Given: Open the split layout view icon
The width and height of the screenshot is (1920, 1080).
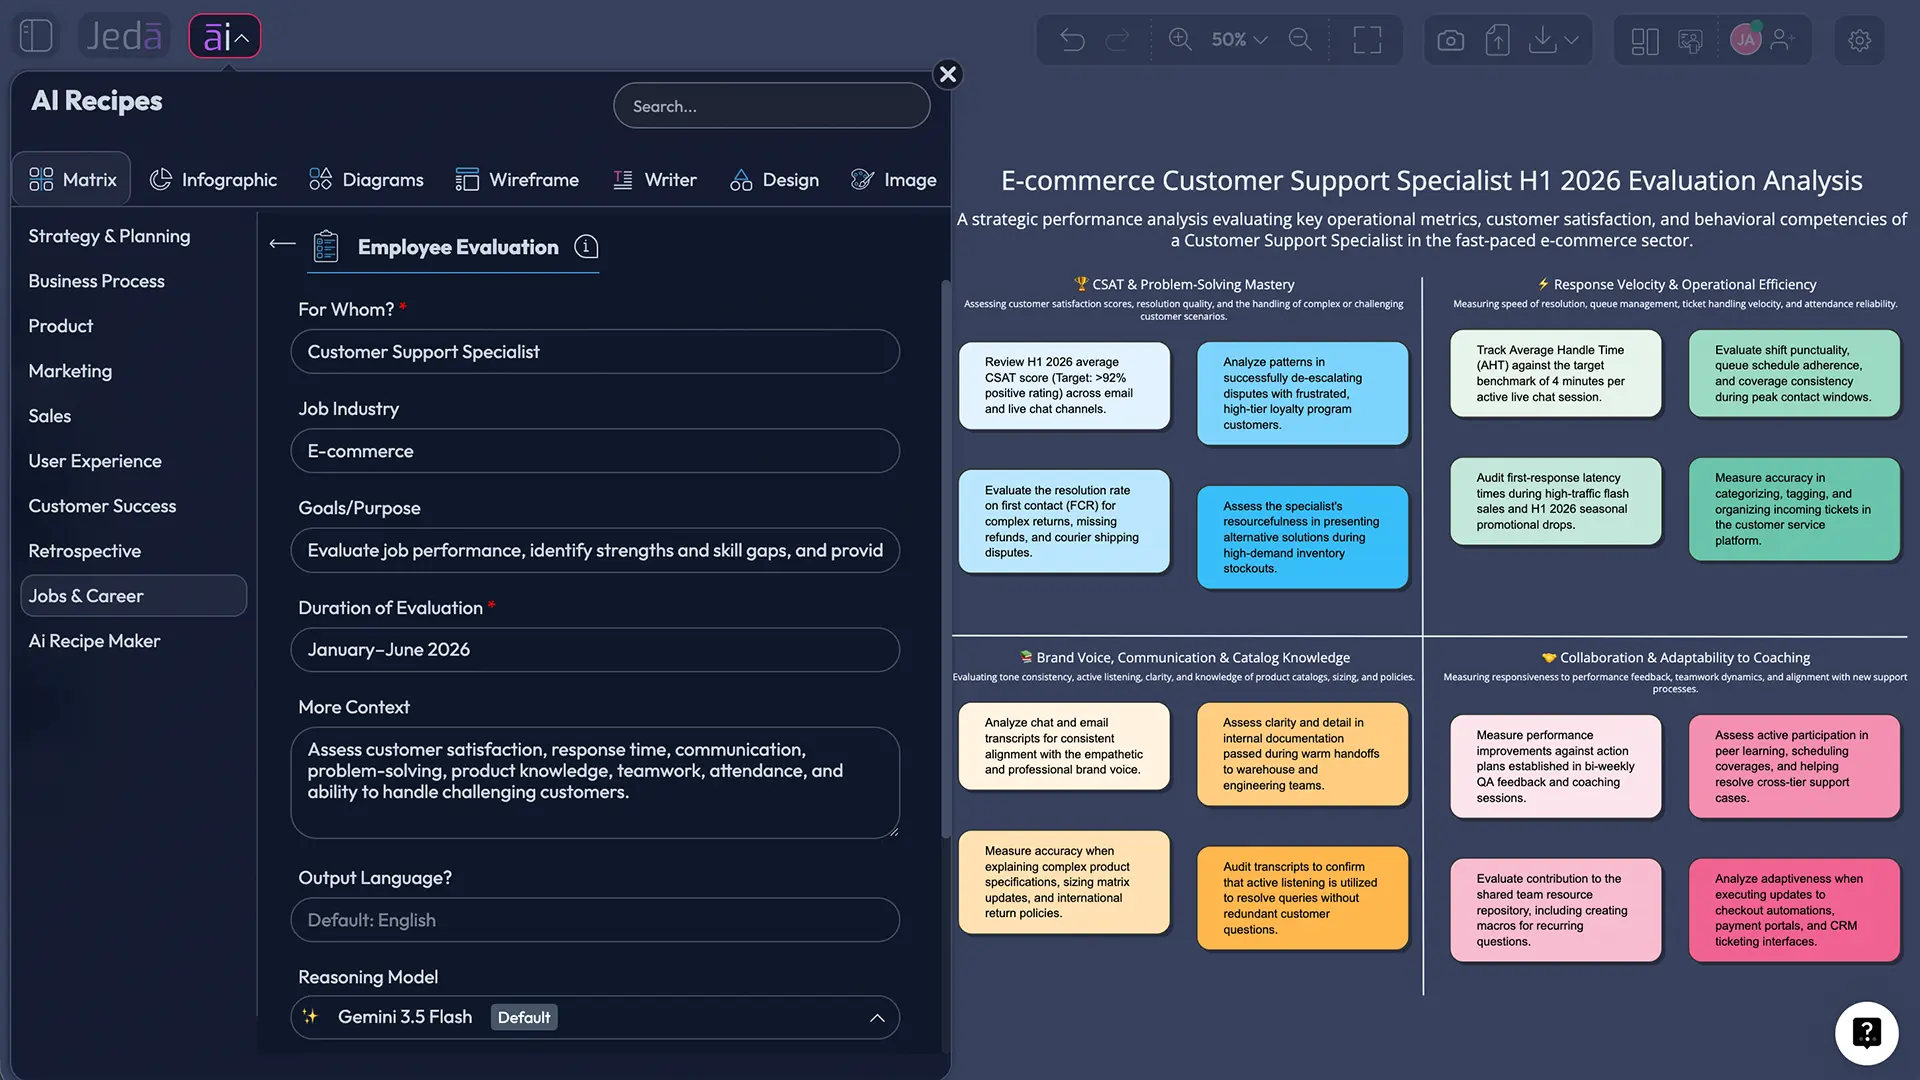Looking at the screenshot, I should point(1644,40).
